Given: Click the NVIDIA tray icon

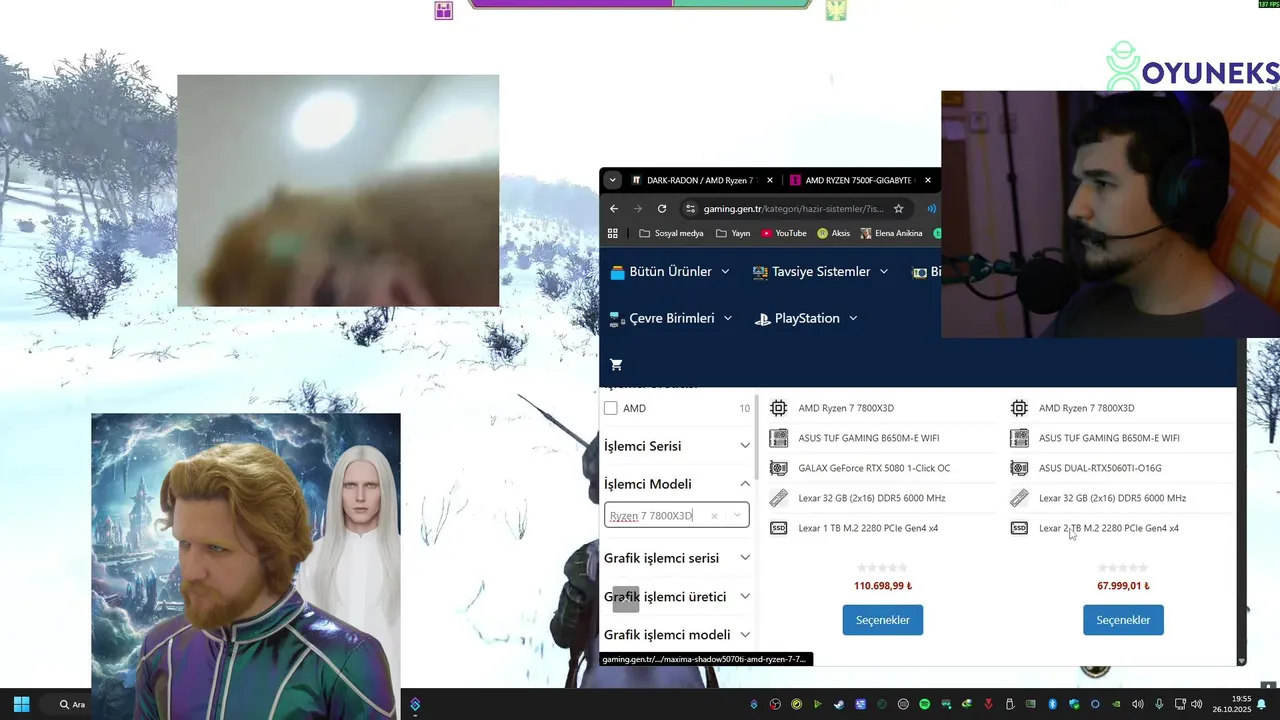Looking at the screenshot, I should (x=1116, y=704).
